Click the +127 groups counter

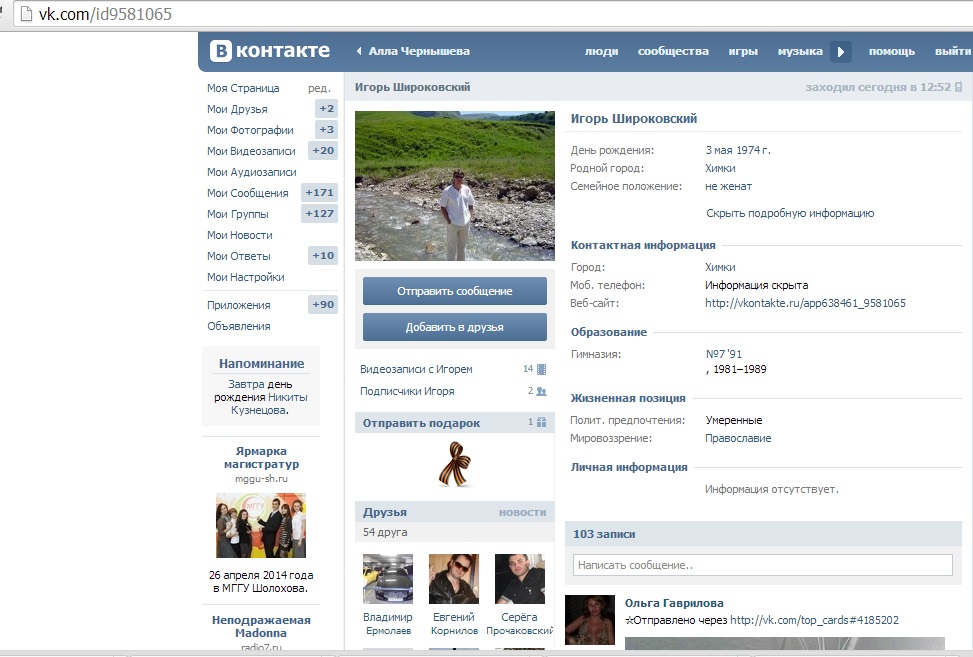320,214
